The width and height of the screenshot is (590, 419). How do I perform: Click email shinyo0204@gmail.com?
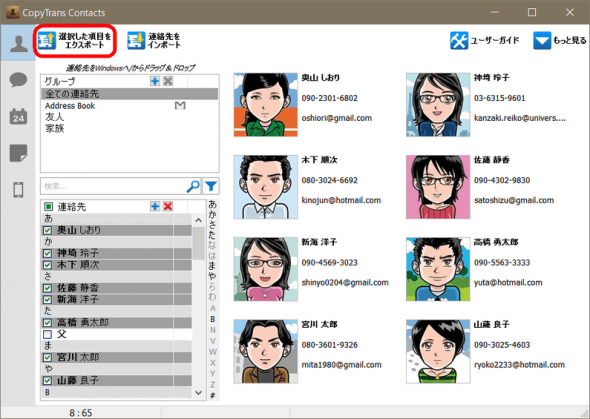click(345, 282)
